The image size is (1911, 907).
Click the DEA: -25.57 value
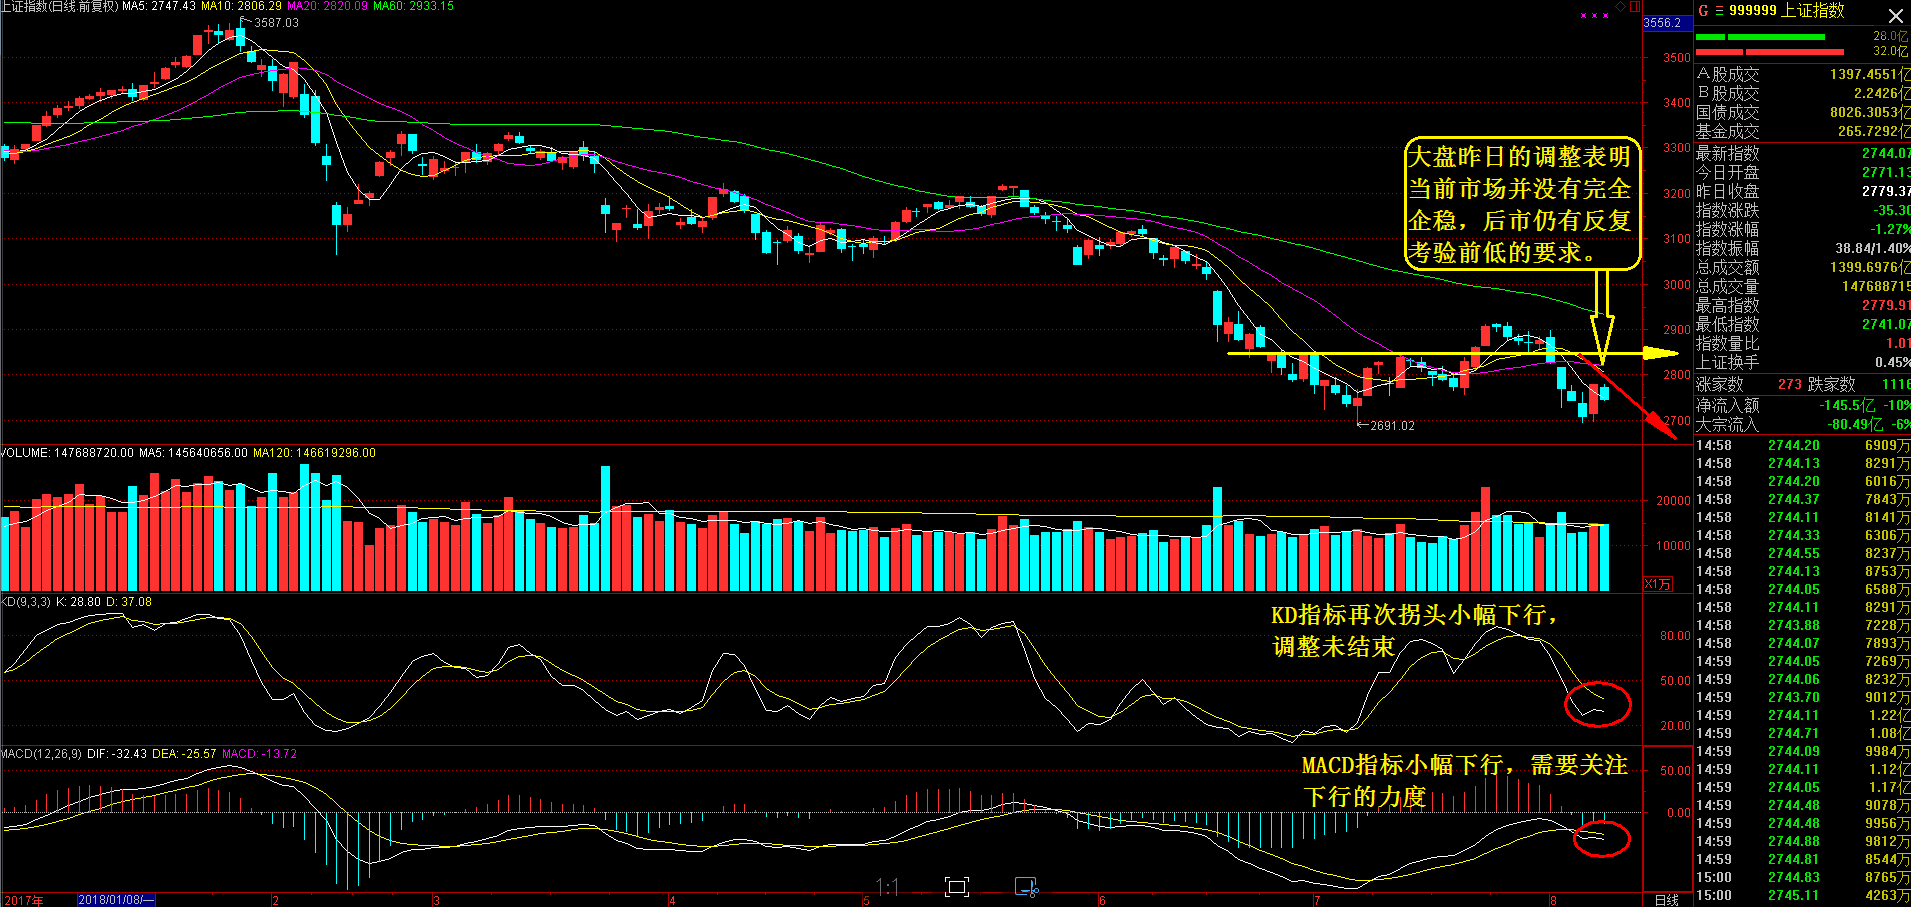[x=184, y=754]
